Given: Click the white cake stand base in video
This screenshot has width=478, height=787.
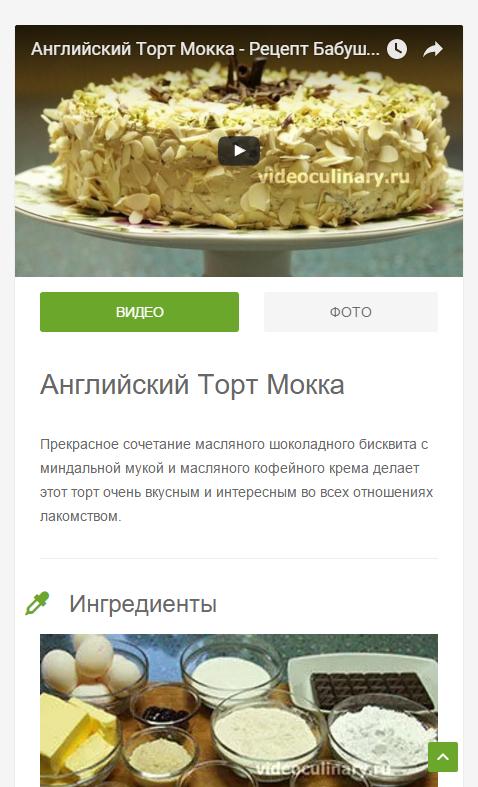Looking at the screenshot, I should tap(247, 263).
